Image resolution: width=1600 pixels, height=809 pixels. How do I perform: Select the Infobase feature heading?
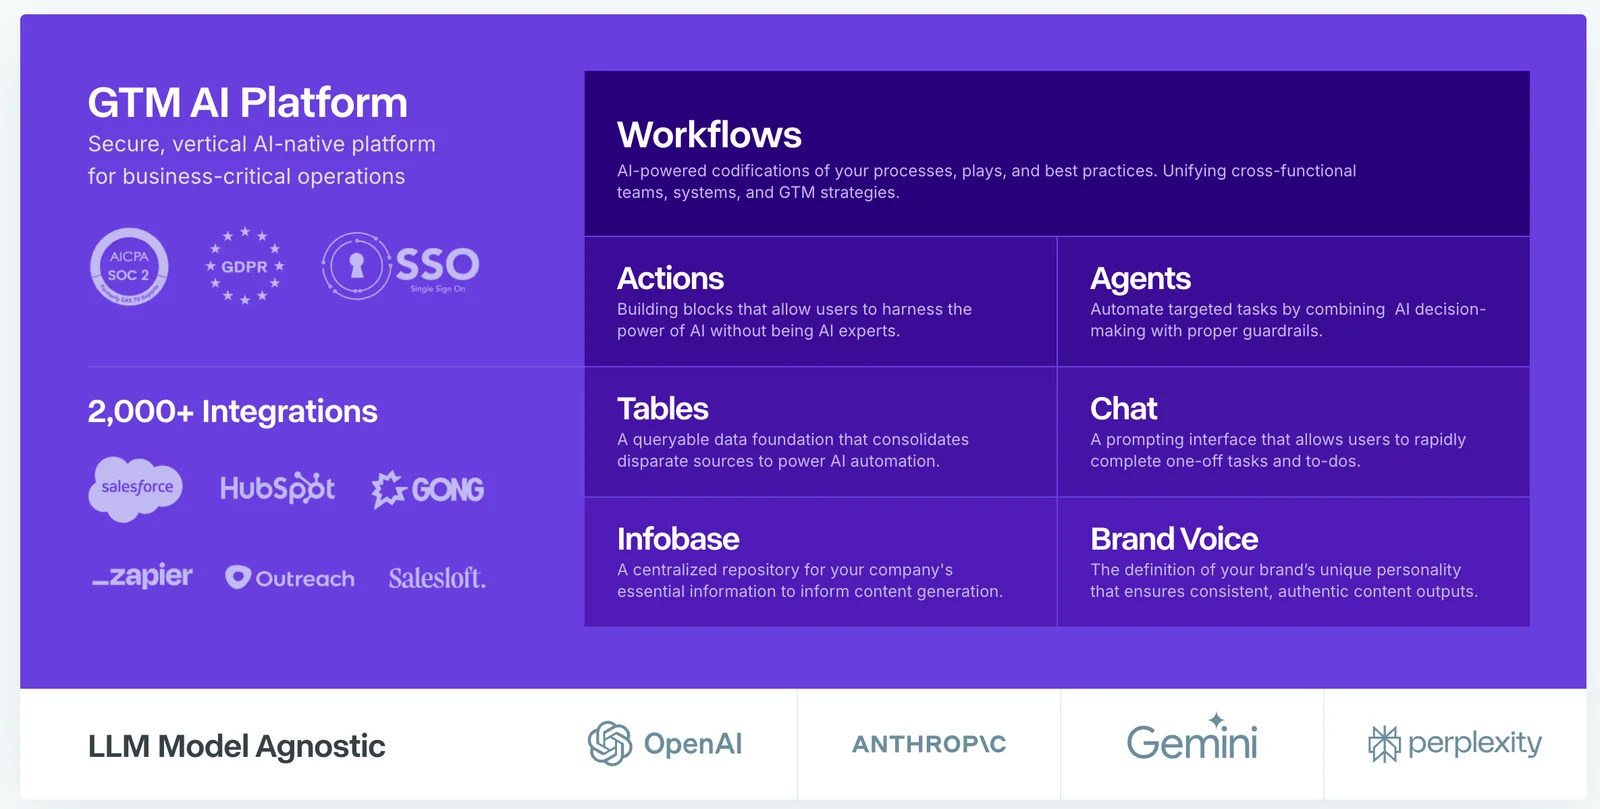tap(678, 539)
